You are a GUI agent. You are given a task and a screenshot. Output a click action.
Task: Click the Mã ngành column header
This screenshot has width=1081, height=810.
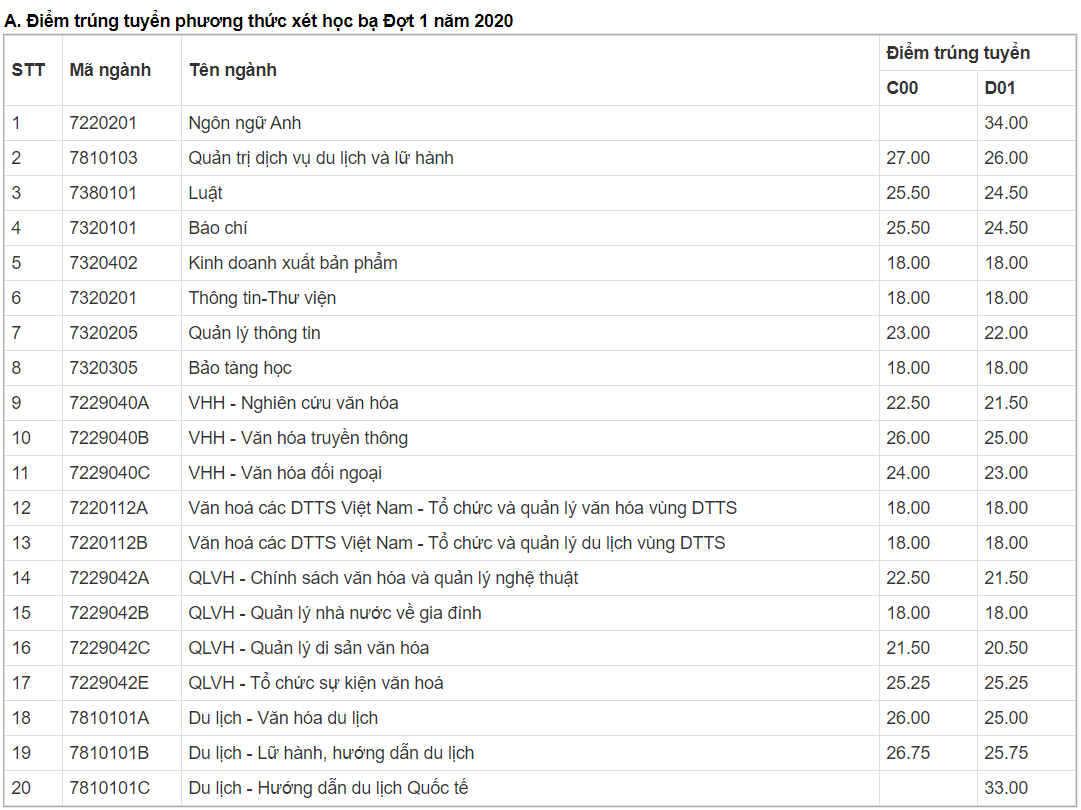click(110, 70)
